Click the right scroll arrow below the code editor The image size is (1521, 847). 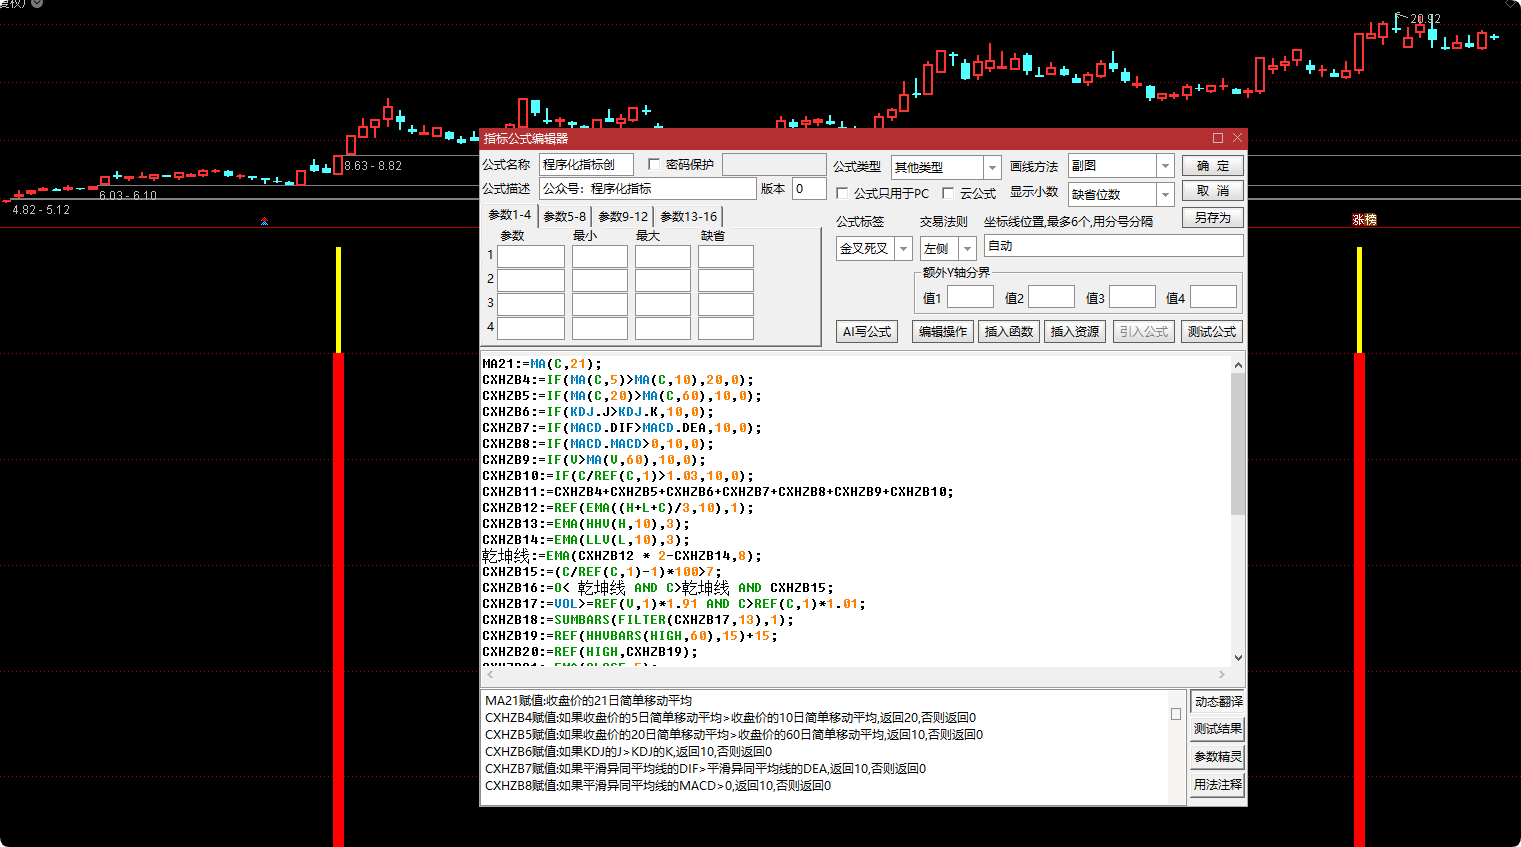(x=1221, y=675)
